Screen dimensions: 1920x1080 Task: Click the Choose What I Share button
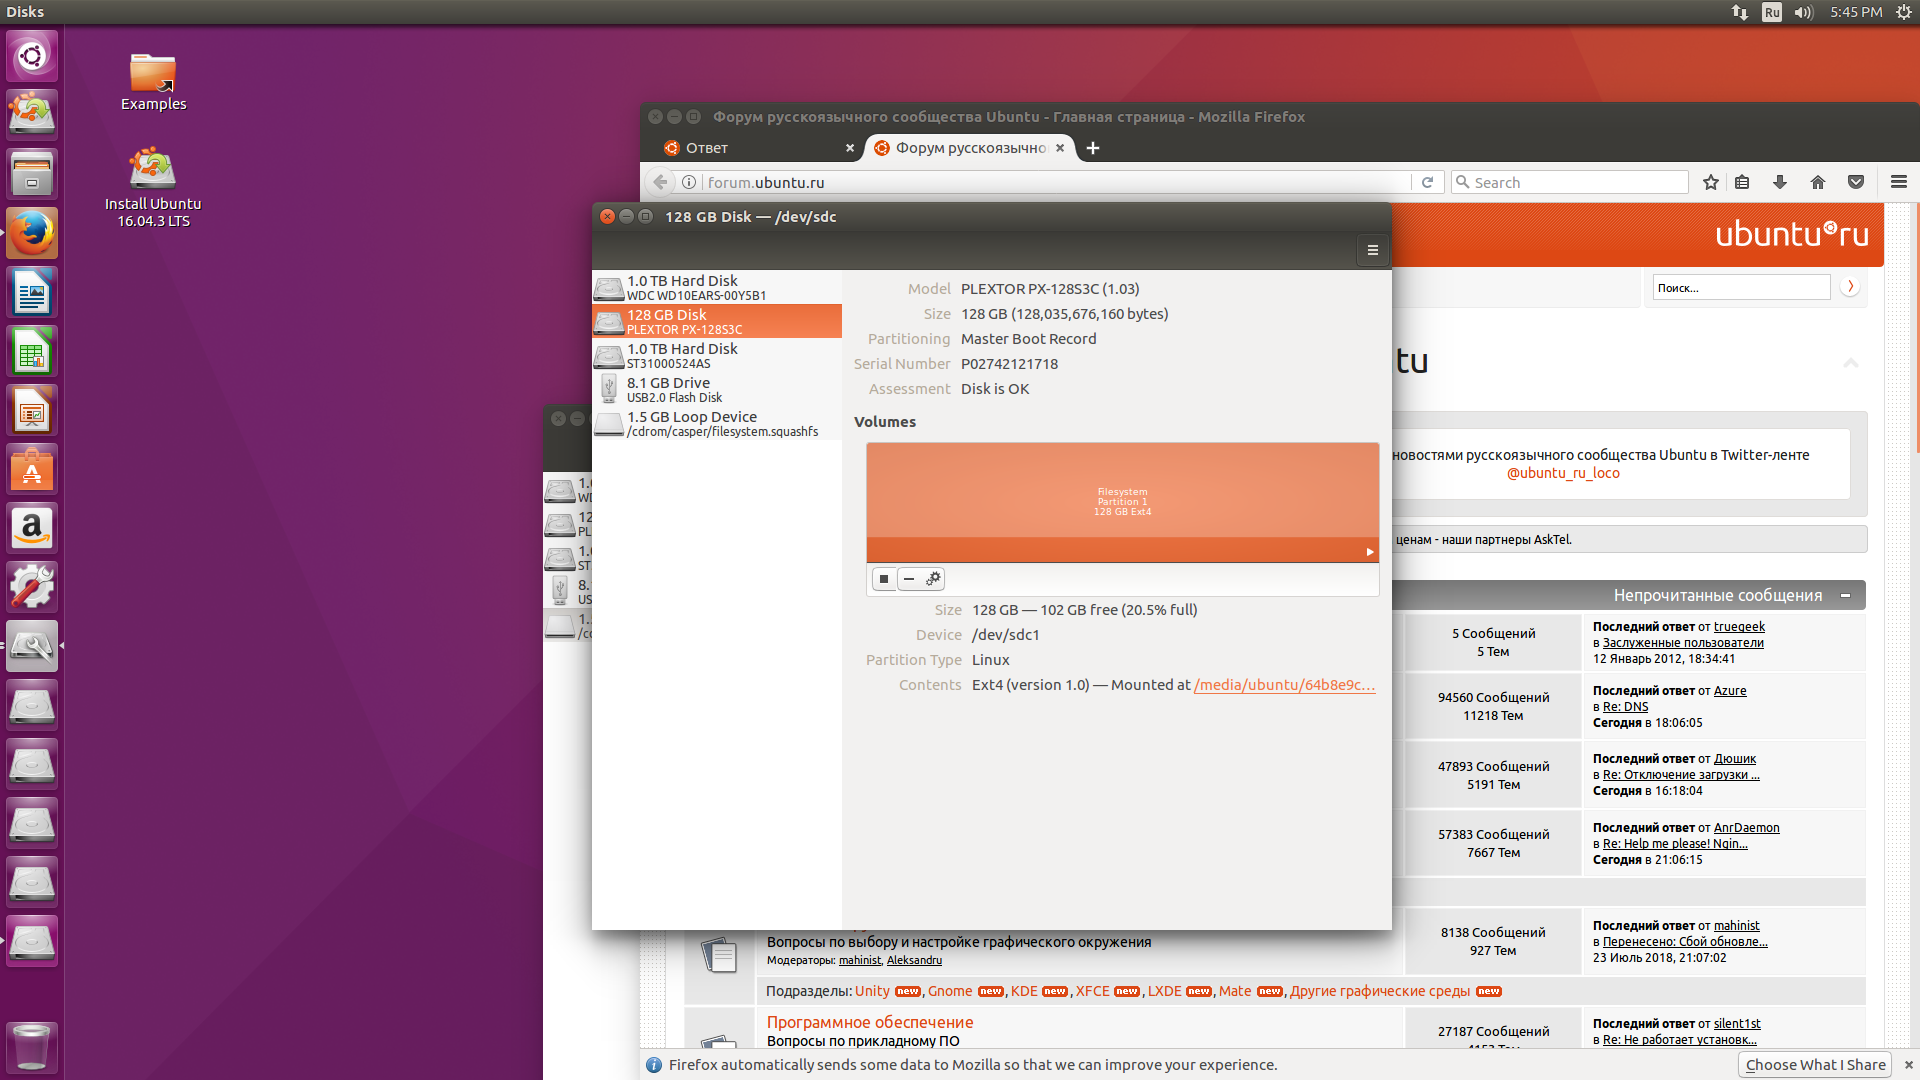pos(1815,1065)
